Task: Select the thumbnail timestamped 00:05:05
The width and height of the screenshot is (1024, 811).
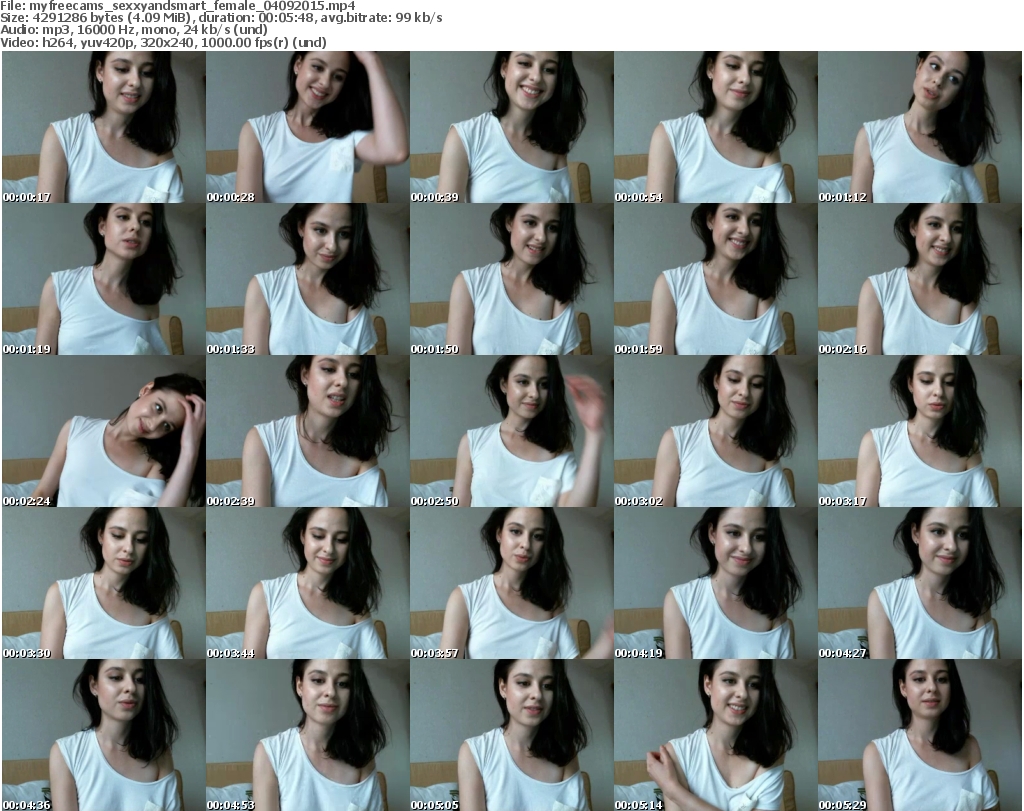Action: tap(511, 735)
